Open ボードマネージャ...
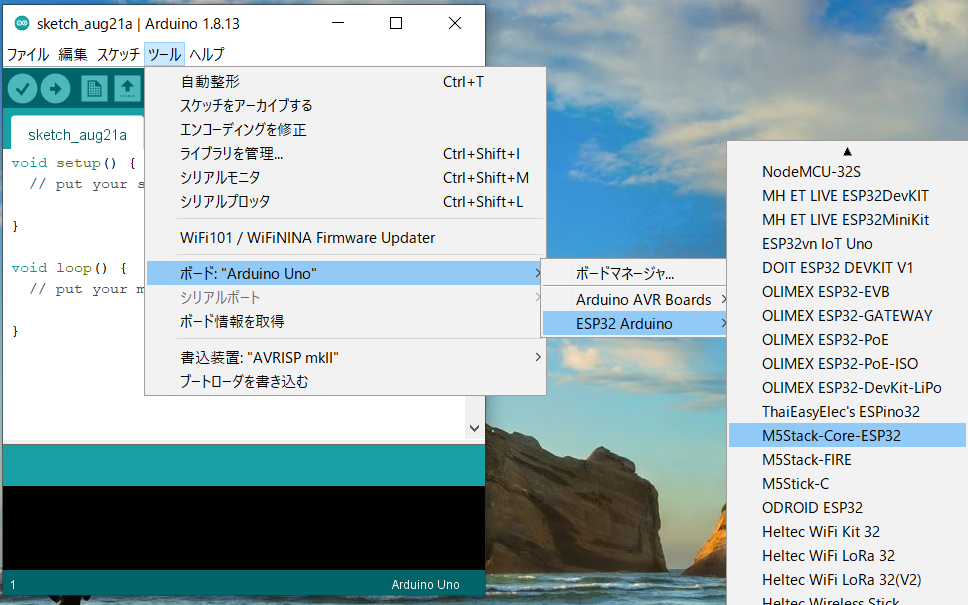Image resolution: width=968 pixels, height=605 pixels. point(634,273)
